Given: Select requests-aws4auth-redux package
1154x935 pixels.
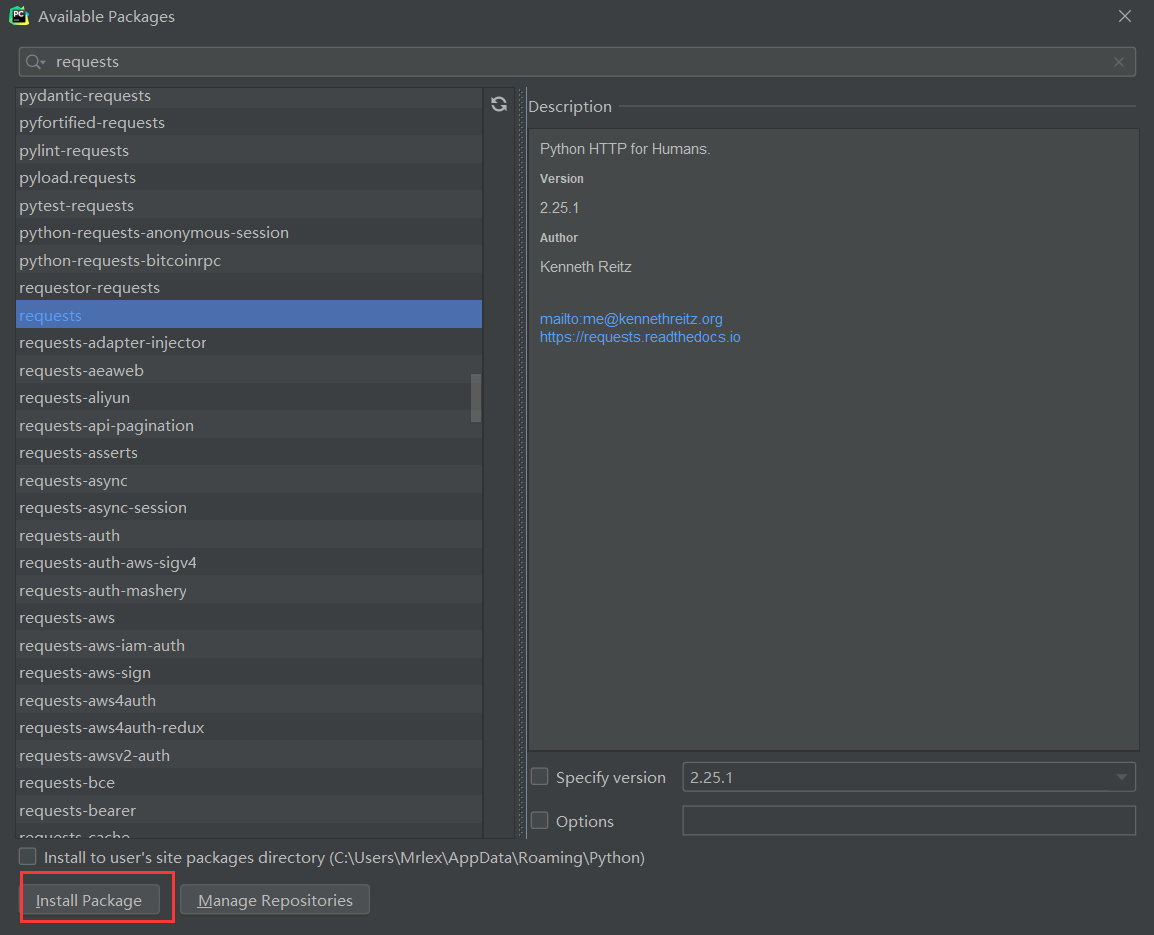Looking at the screenshot, I should click(249, 728).
